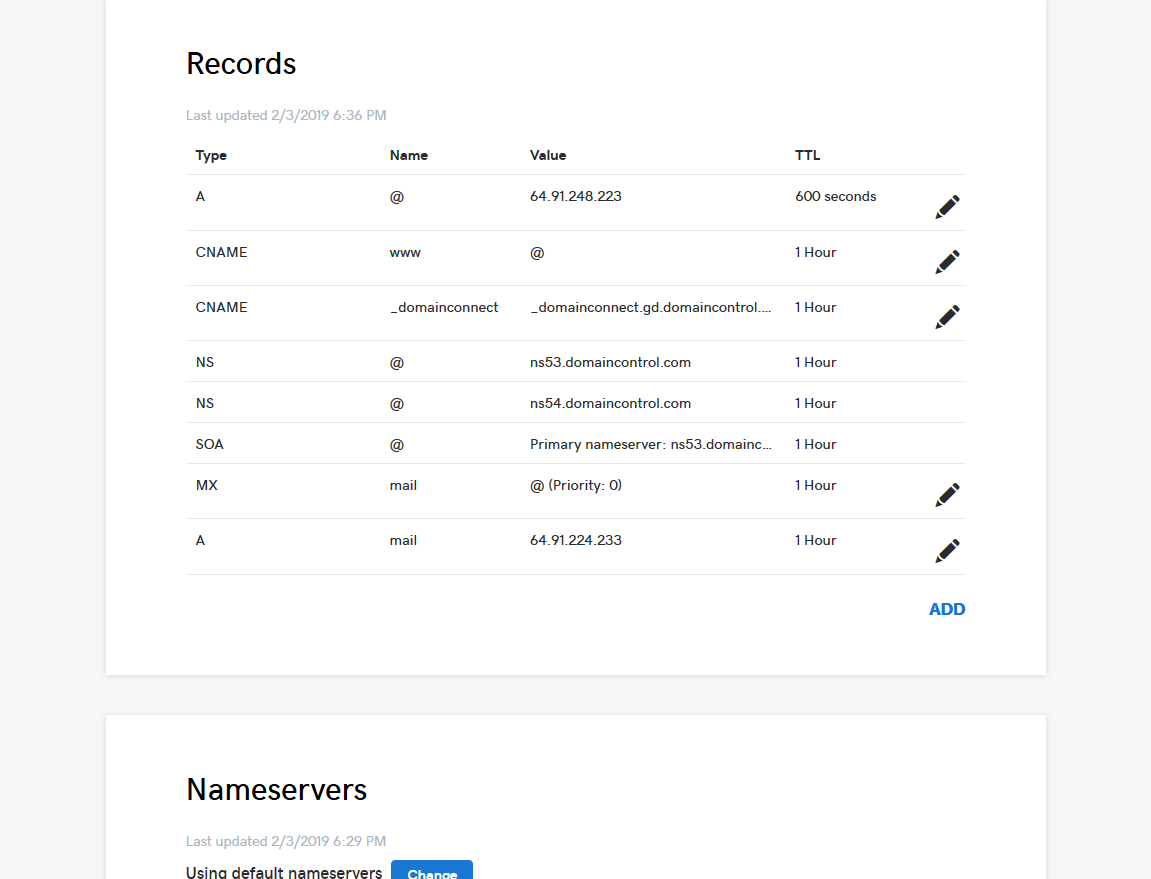This screenshot has width=1151, height=879.
Task: Select the ns54.domaincontrol.com NS value
Action: (610, 403)
